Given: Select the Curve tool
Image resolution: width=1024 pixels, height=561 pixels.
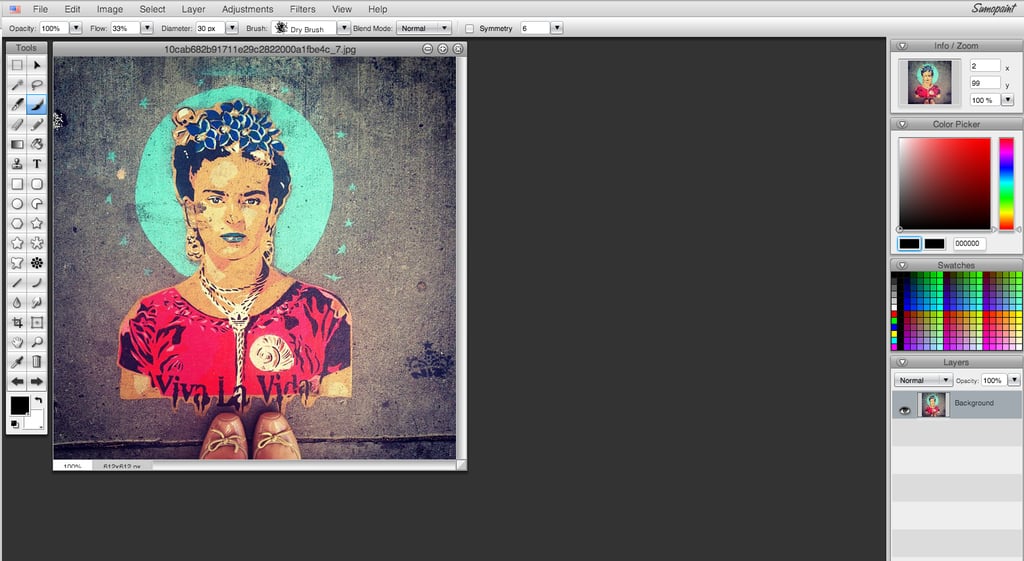Looking at the screenshot, I should click(x=37, y=283).
